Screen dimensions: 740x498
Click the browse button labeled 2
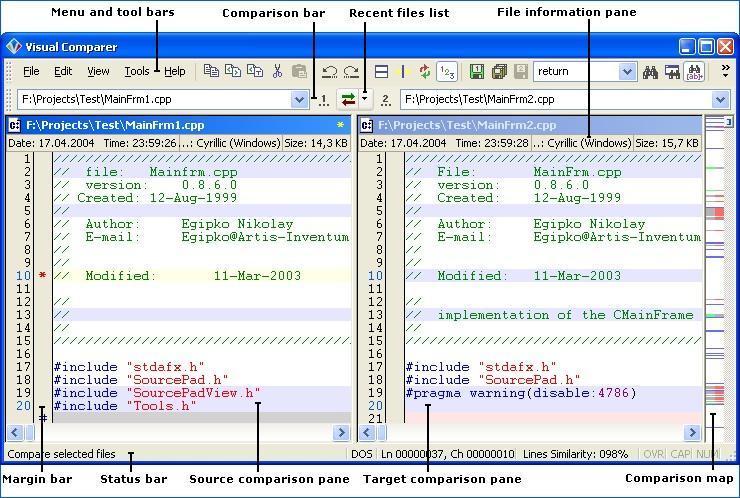point(386,100)
